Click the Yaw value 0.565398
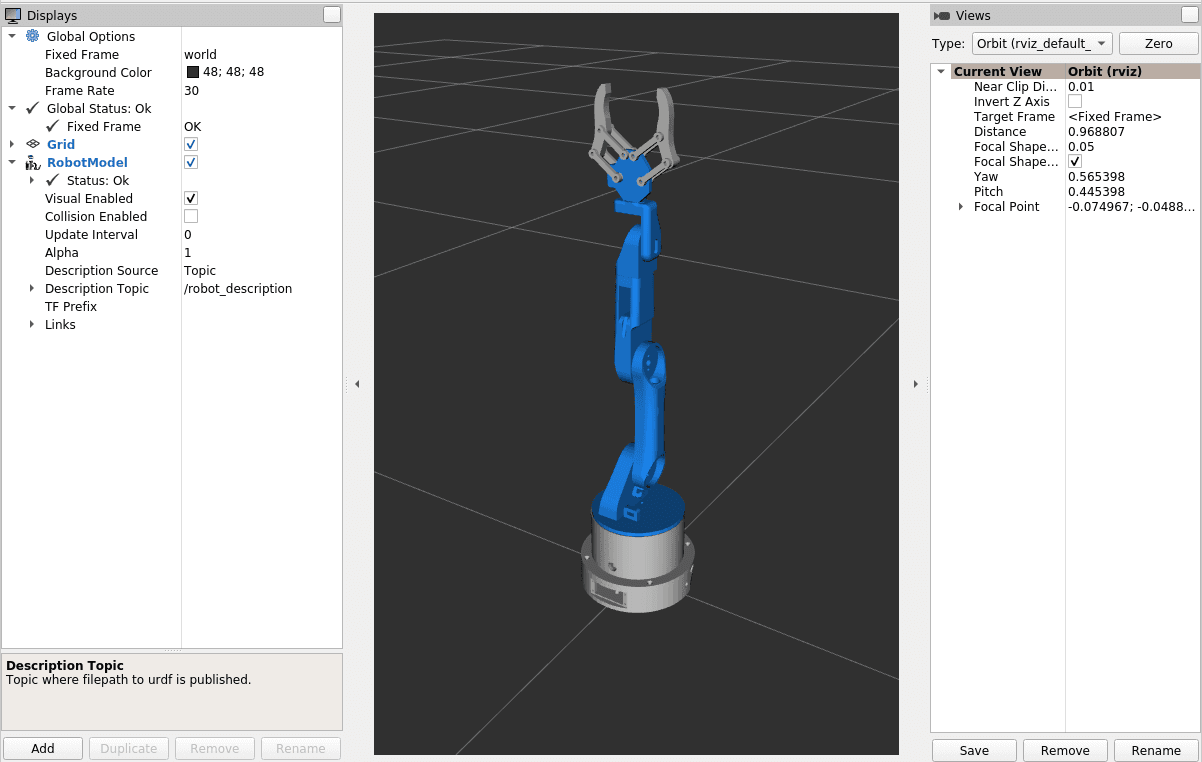Screen dimensions: 1202x762 1096,177
